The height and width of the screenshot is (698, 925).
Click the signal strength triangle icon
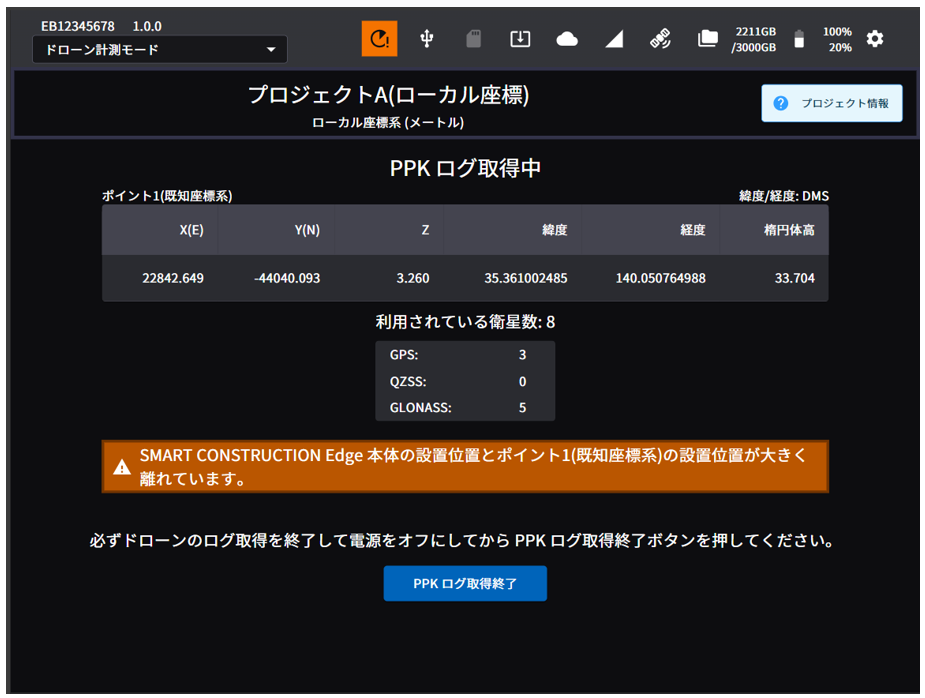pyautogui.click(x=614, y=39)
